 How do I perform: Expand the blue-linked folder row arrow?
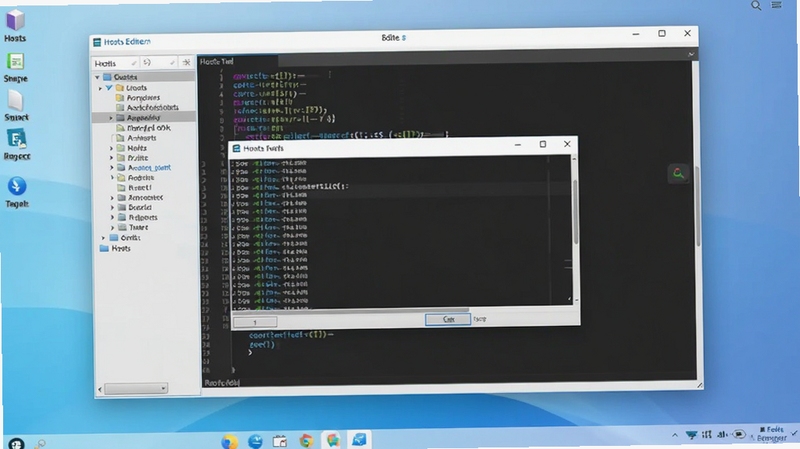coord(112,167)
